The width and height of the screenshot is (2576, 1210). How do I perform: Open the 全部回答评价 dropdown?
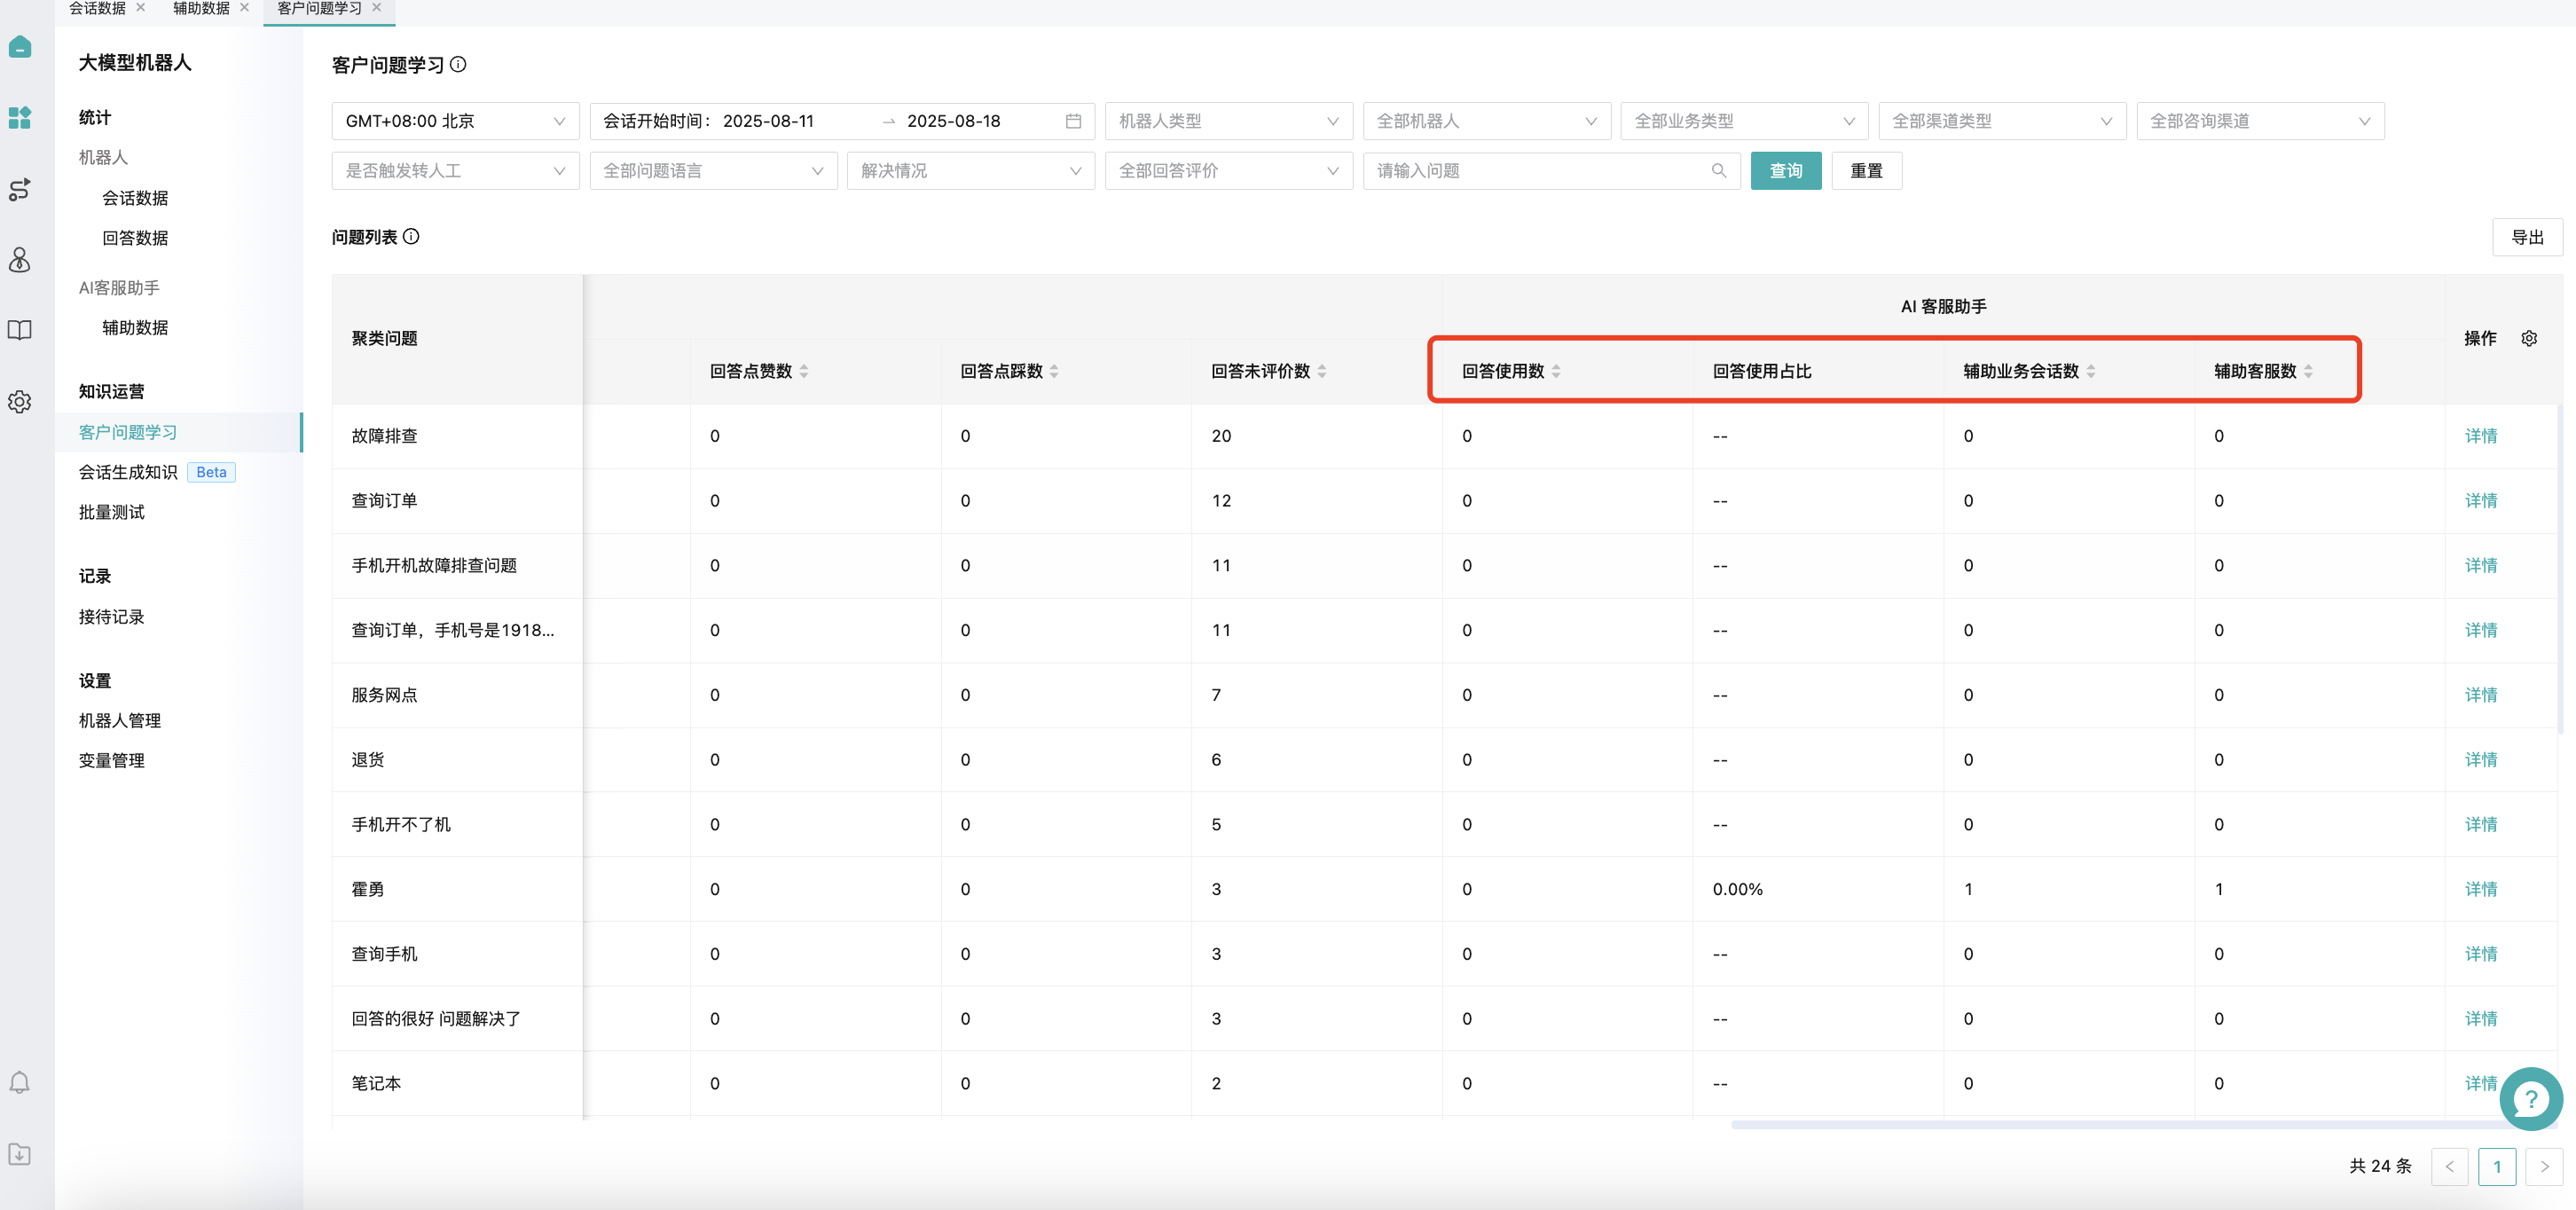1228,171
